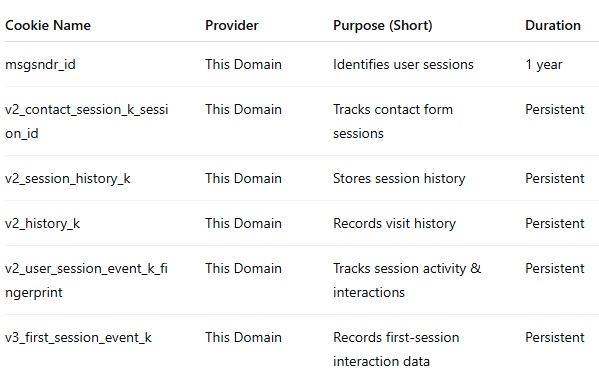Click 'Tracks session activity & interactions' text
Screen dimensions: 599x385
[x=407, y=280]
